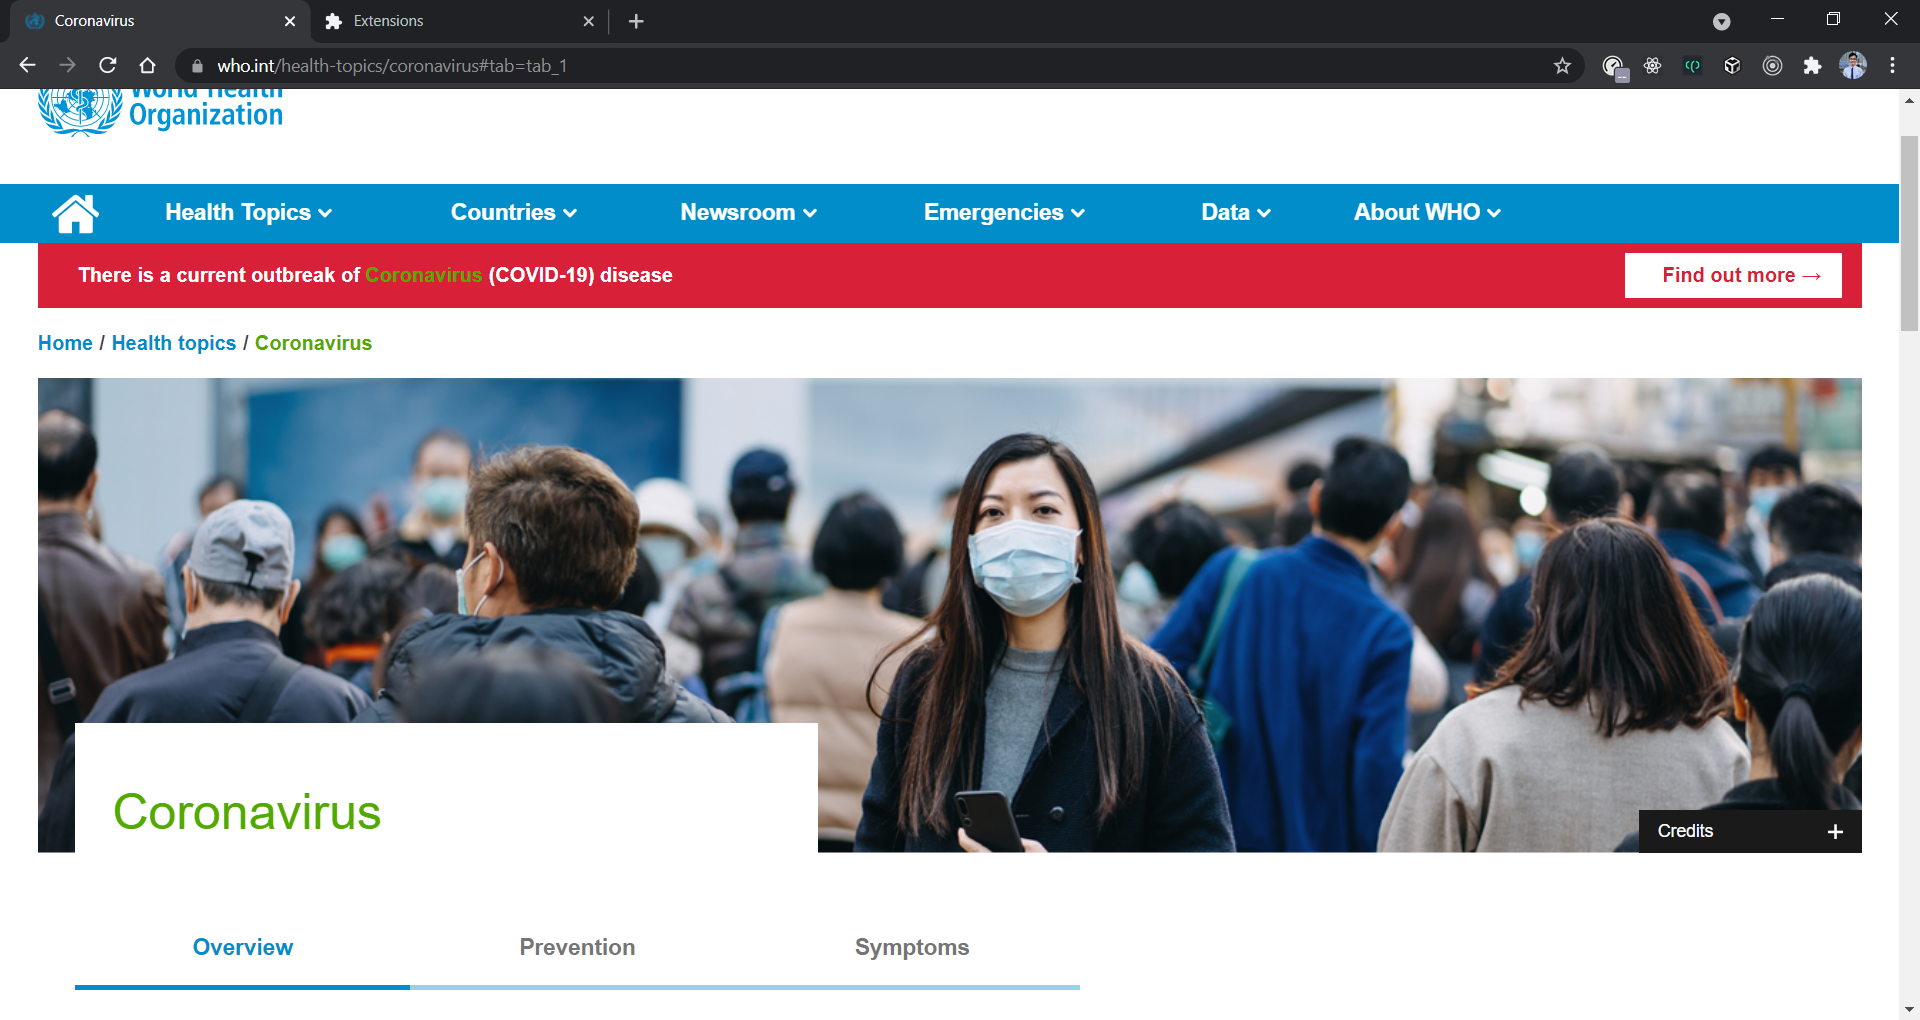Click the scrollbar down arrow
Viewport: 1920px width, 1020px height.
pos(1909,1009)
